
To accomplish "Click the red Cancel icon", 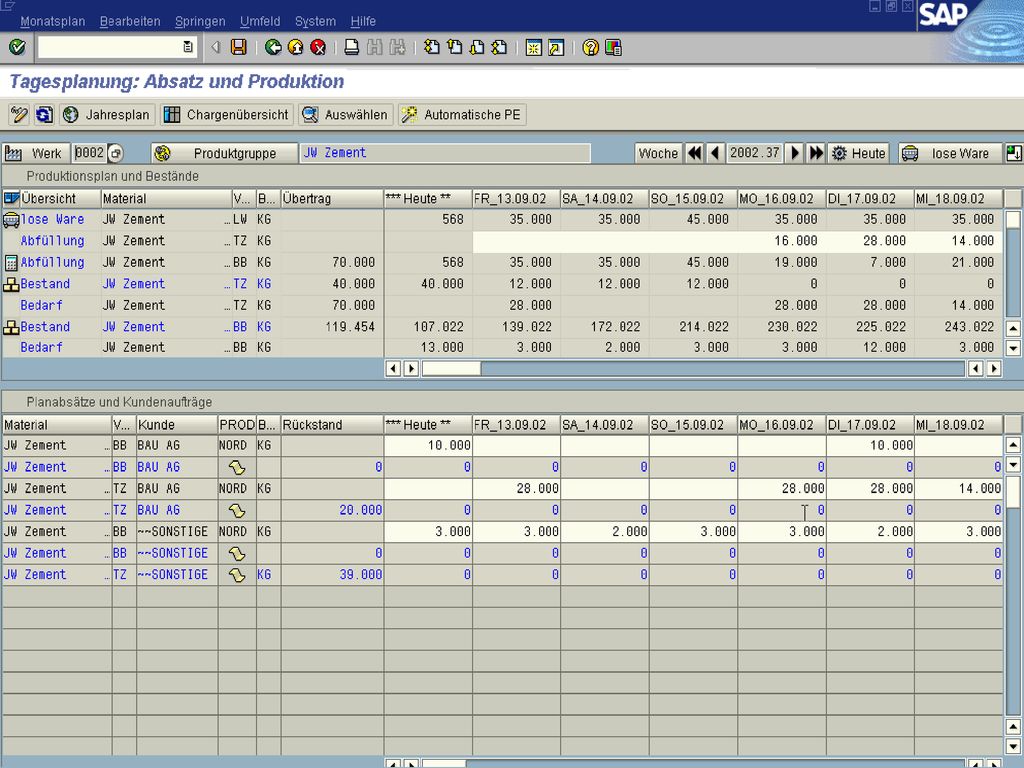I will (x=318, y=47).
